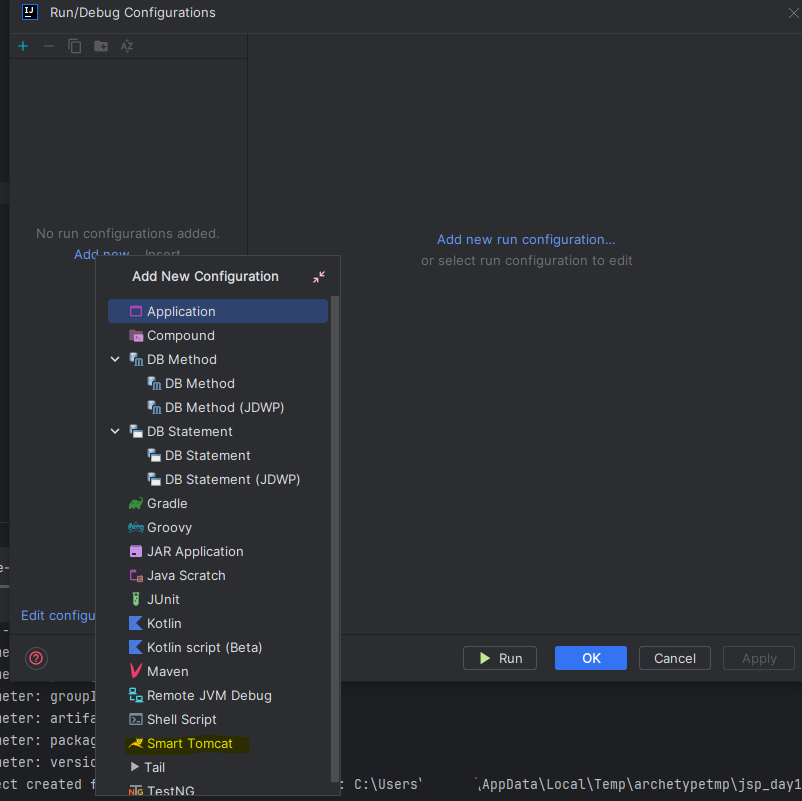Click the Cancel button

675,658
